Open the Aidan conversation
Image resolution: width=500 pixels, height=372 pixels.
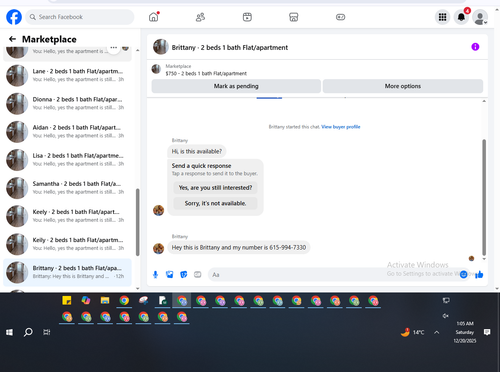[x=67, y=131]
